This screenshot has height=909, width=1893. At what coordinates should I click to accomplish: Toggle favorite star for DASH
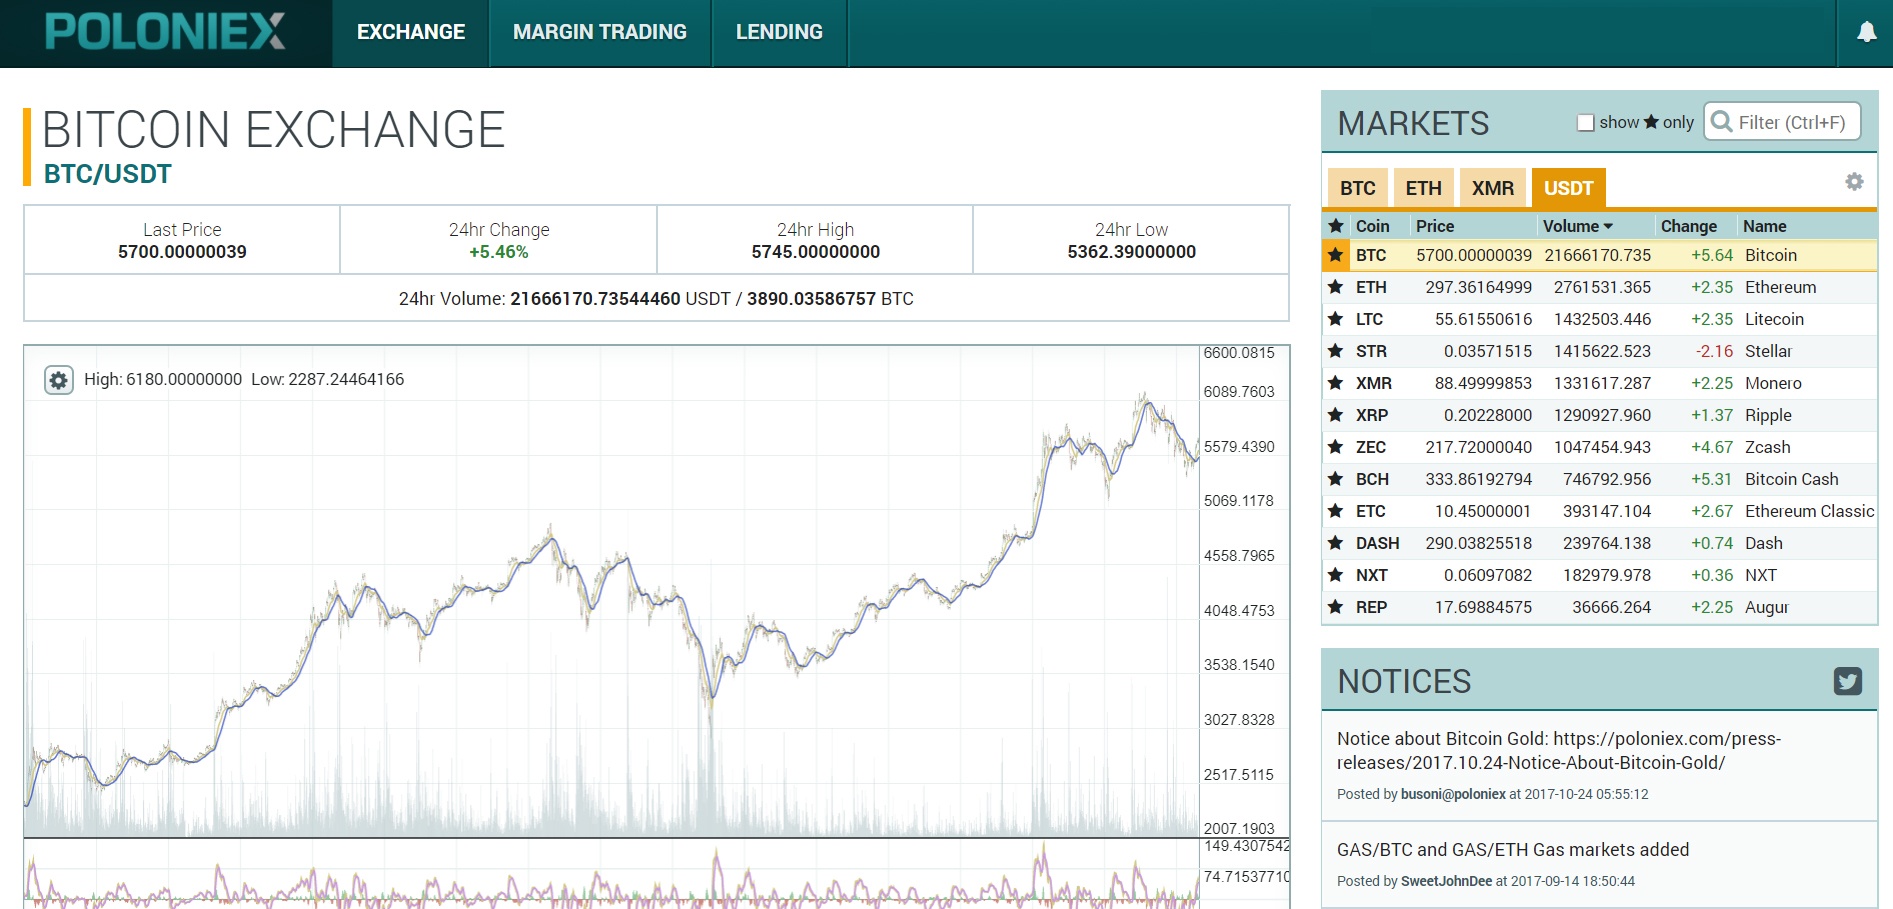coord(1335,543)
